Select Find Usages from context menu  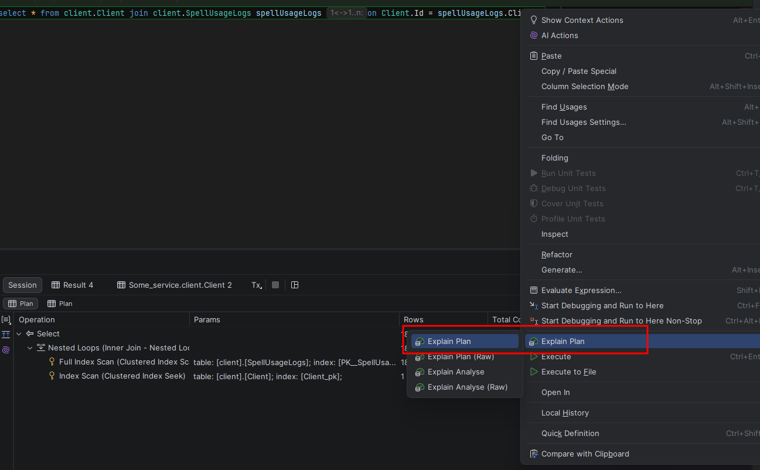click(564, 107)
